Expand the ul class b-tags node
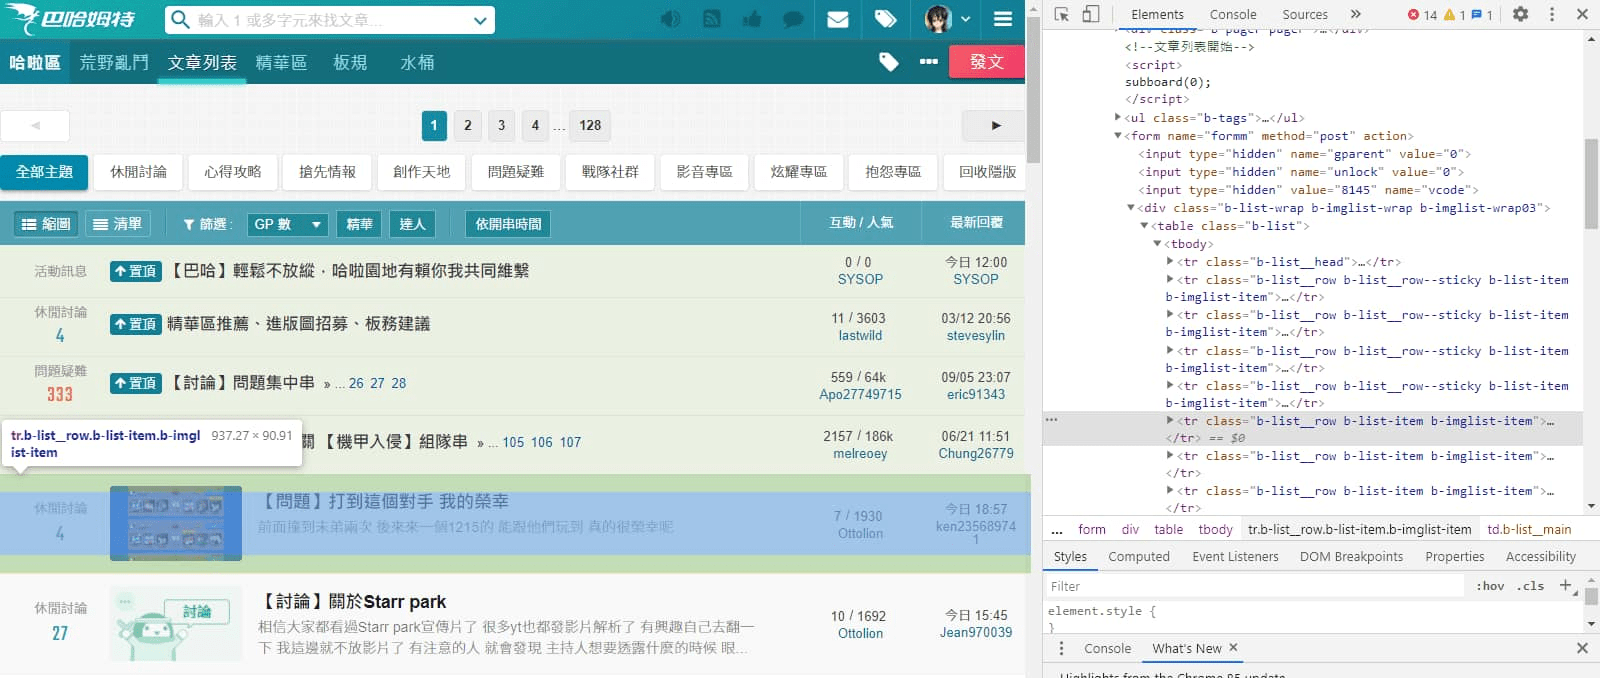1600x678 pixels. [x=1118, y=118]
